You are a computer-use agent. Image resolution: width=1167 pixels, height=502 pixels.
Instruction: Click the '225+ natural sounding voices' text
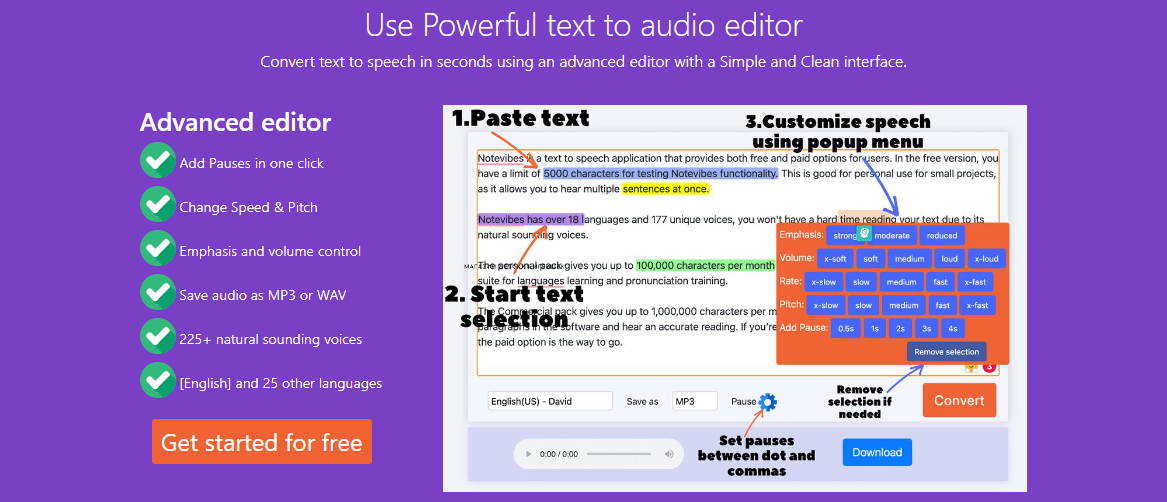click(x=271, y=339)
